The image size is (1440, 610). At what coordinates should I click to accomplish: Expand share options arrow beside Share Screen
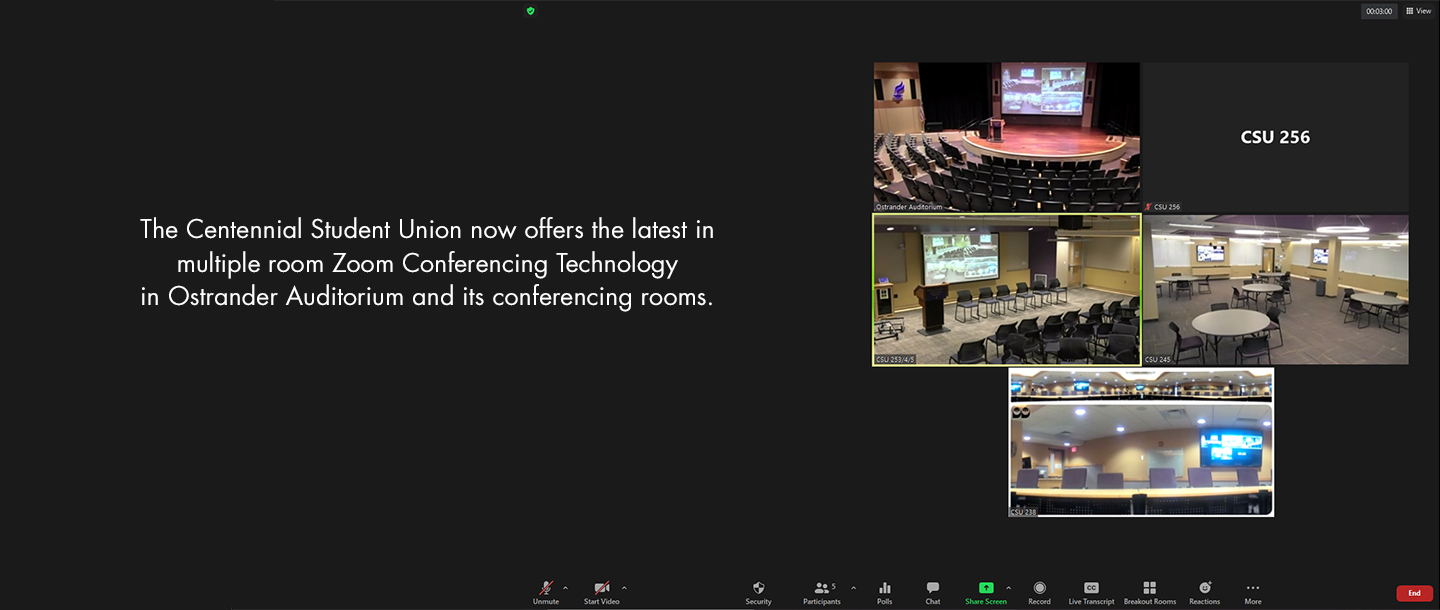coord(1008,588)
